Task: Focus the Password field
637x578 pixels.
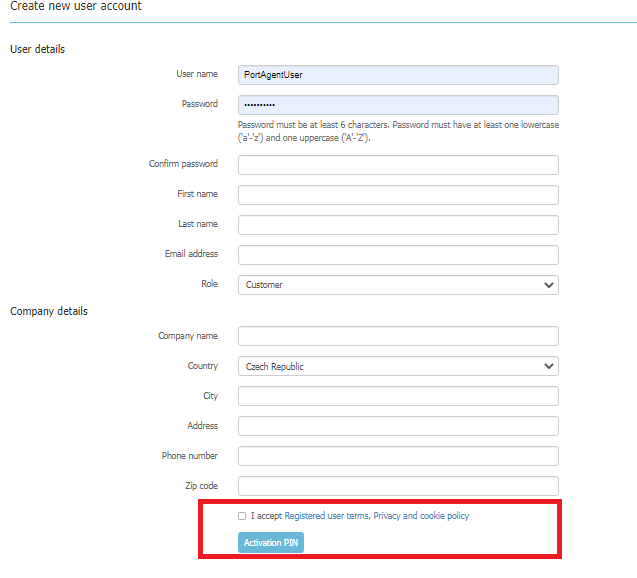Action: (x=398, y=105)
